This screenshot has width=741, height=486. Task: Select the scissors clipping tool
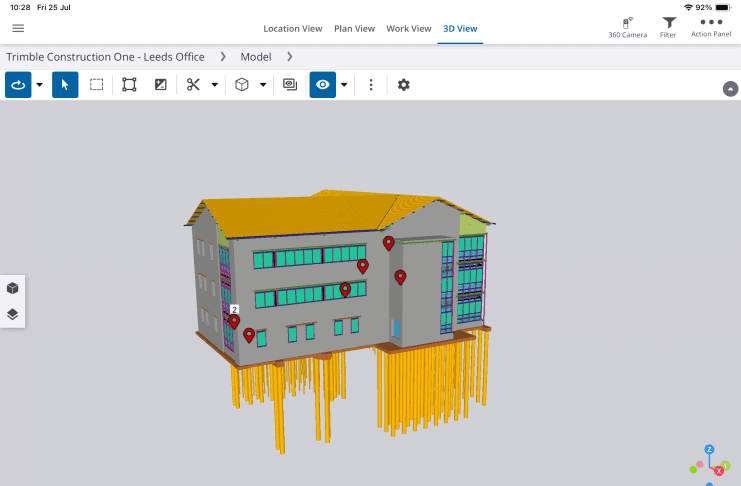pyautogui.click(x=194, y=85)
